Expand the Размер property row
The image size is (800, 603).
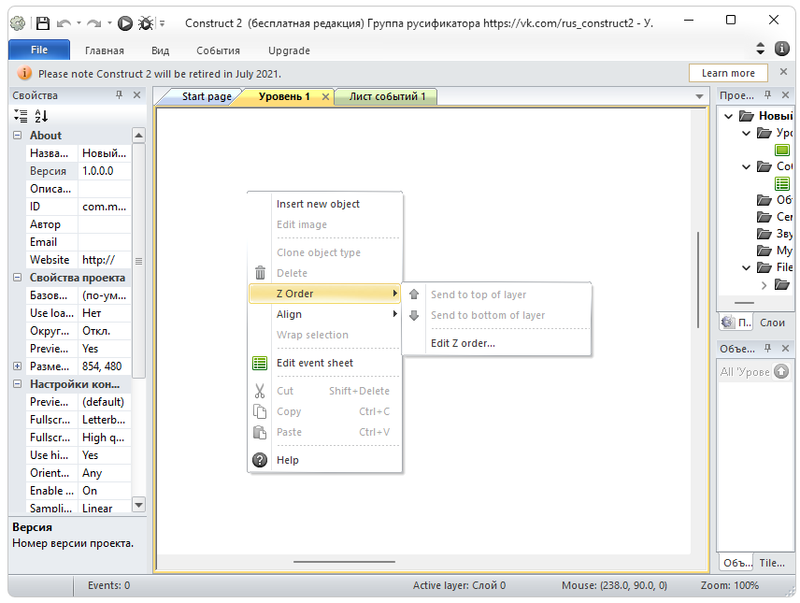[17, 367]
